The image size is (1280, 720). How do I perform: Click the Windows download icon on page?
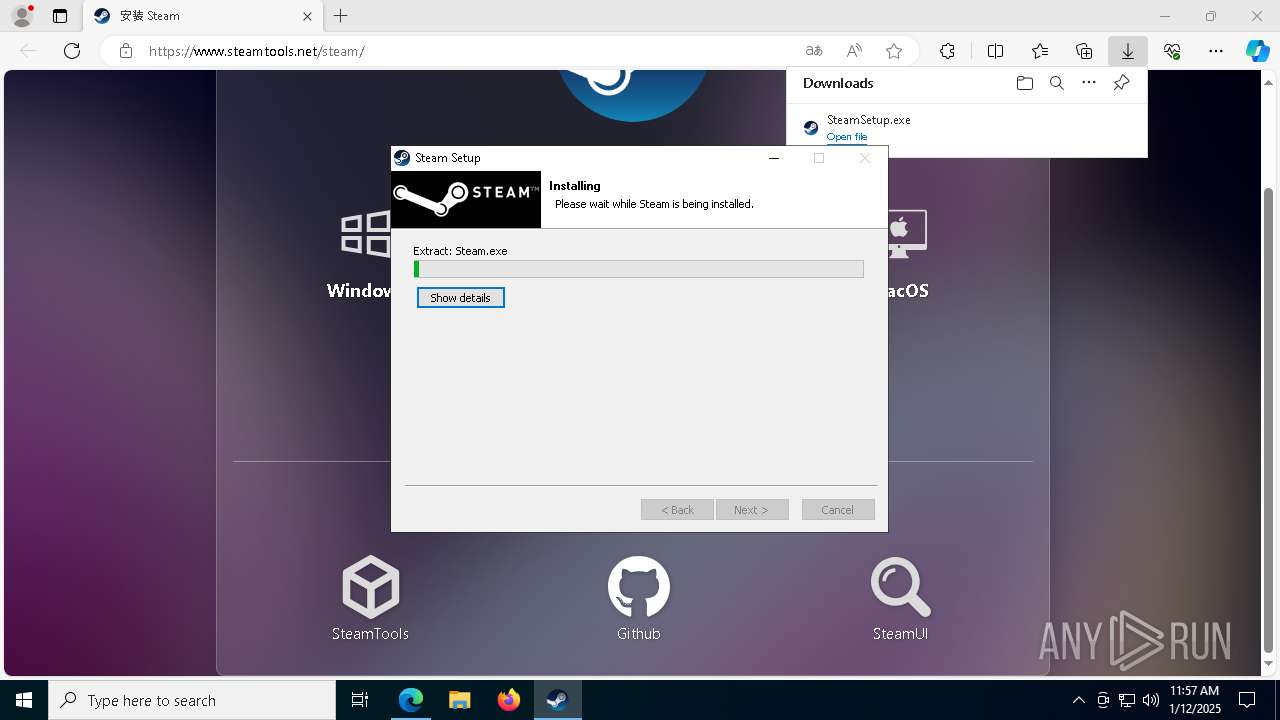tap(365, 235)
